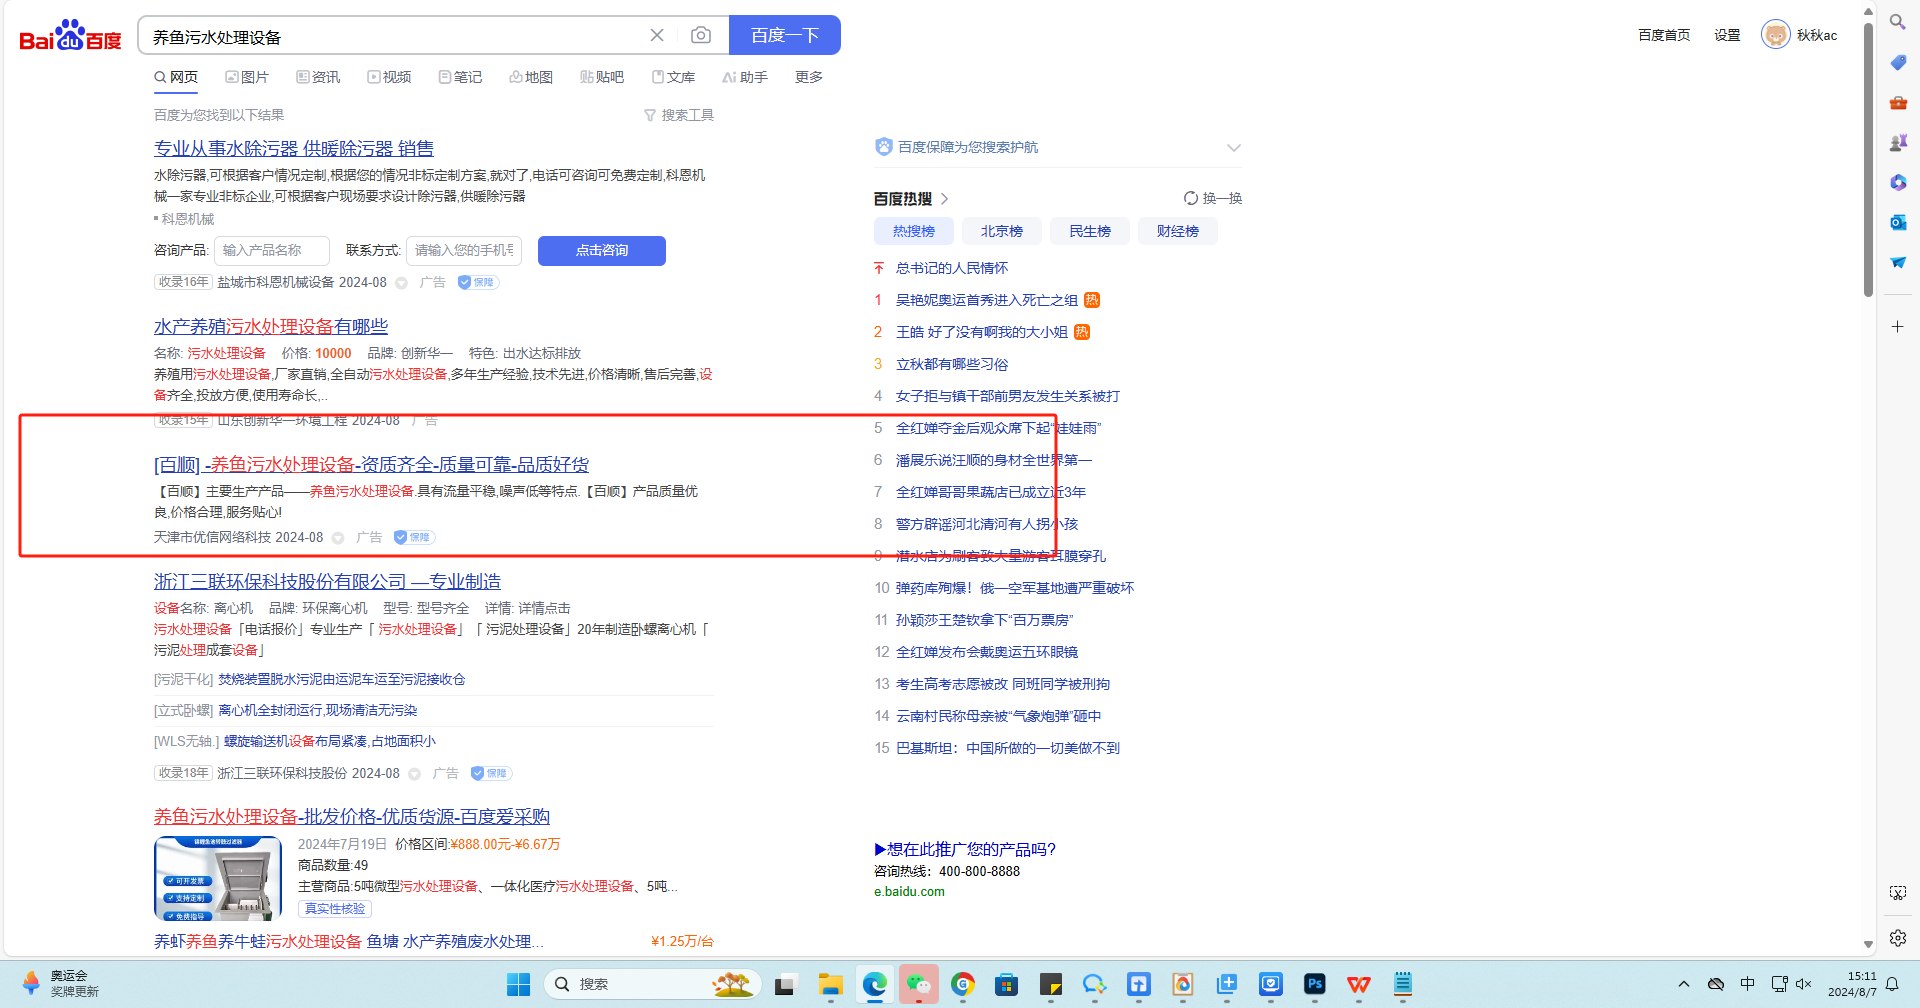Open Edge sidebar search icon
This screenshot has height=1008, width=1920.
point(1897,22)
